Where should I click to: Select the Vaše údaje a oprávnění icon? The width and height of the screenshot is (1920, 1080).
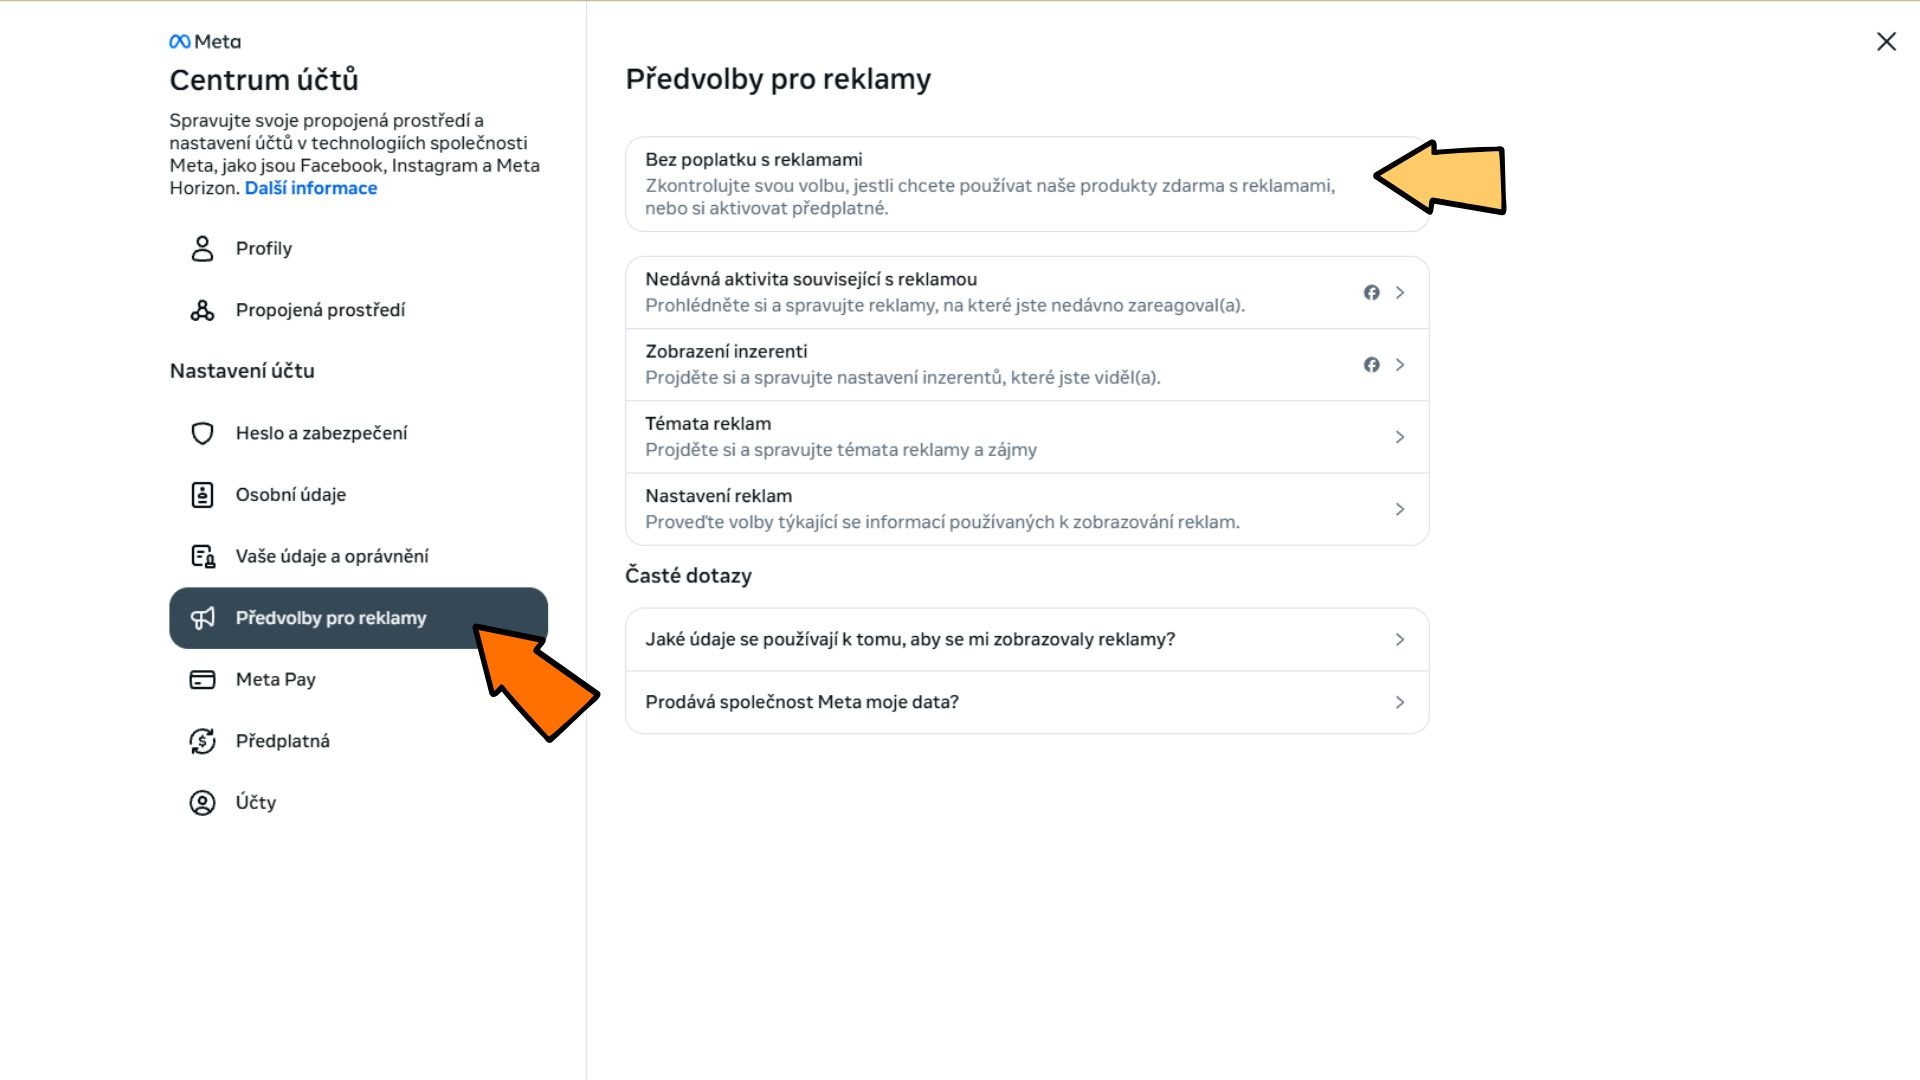[x=203, y=556]
